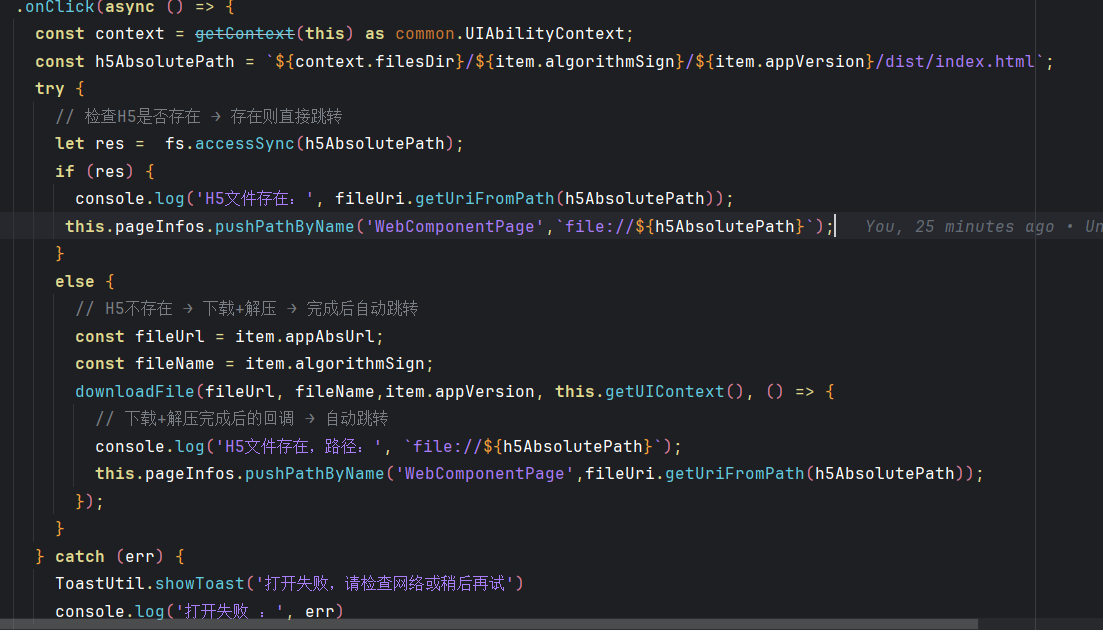Click algorithmSign on the const fileName line
The width and height of the screenshot is (1103, 630).
pos(360,364)
